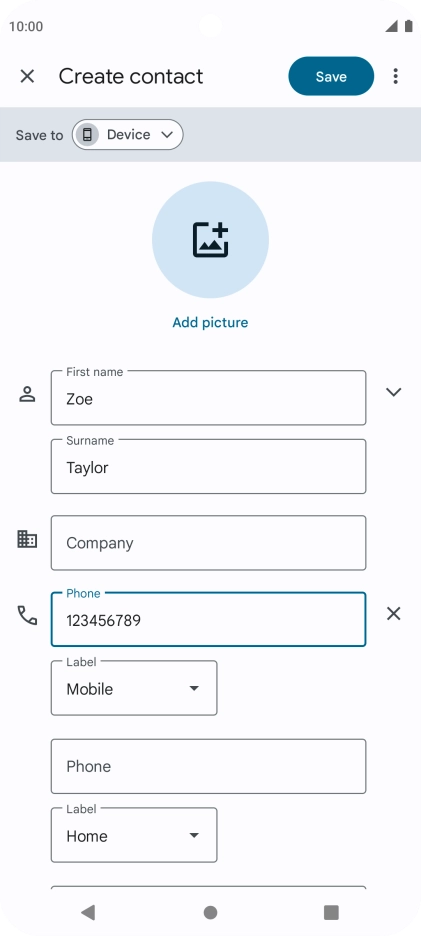
Task: Save the new contact
Action: 331,76
